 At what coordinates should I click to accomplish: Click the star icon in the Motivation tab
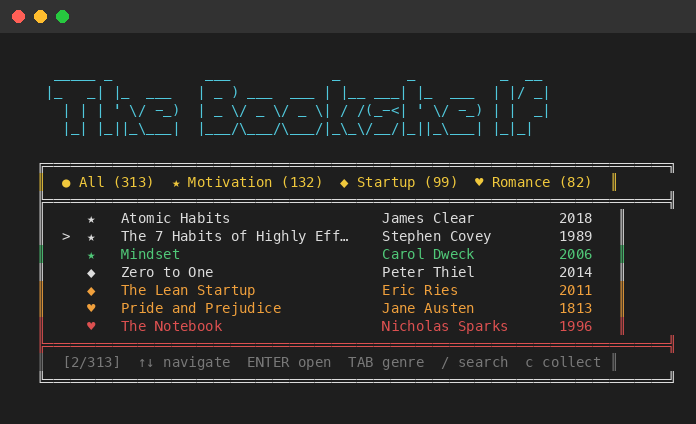176,183
